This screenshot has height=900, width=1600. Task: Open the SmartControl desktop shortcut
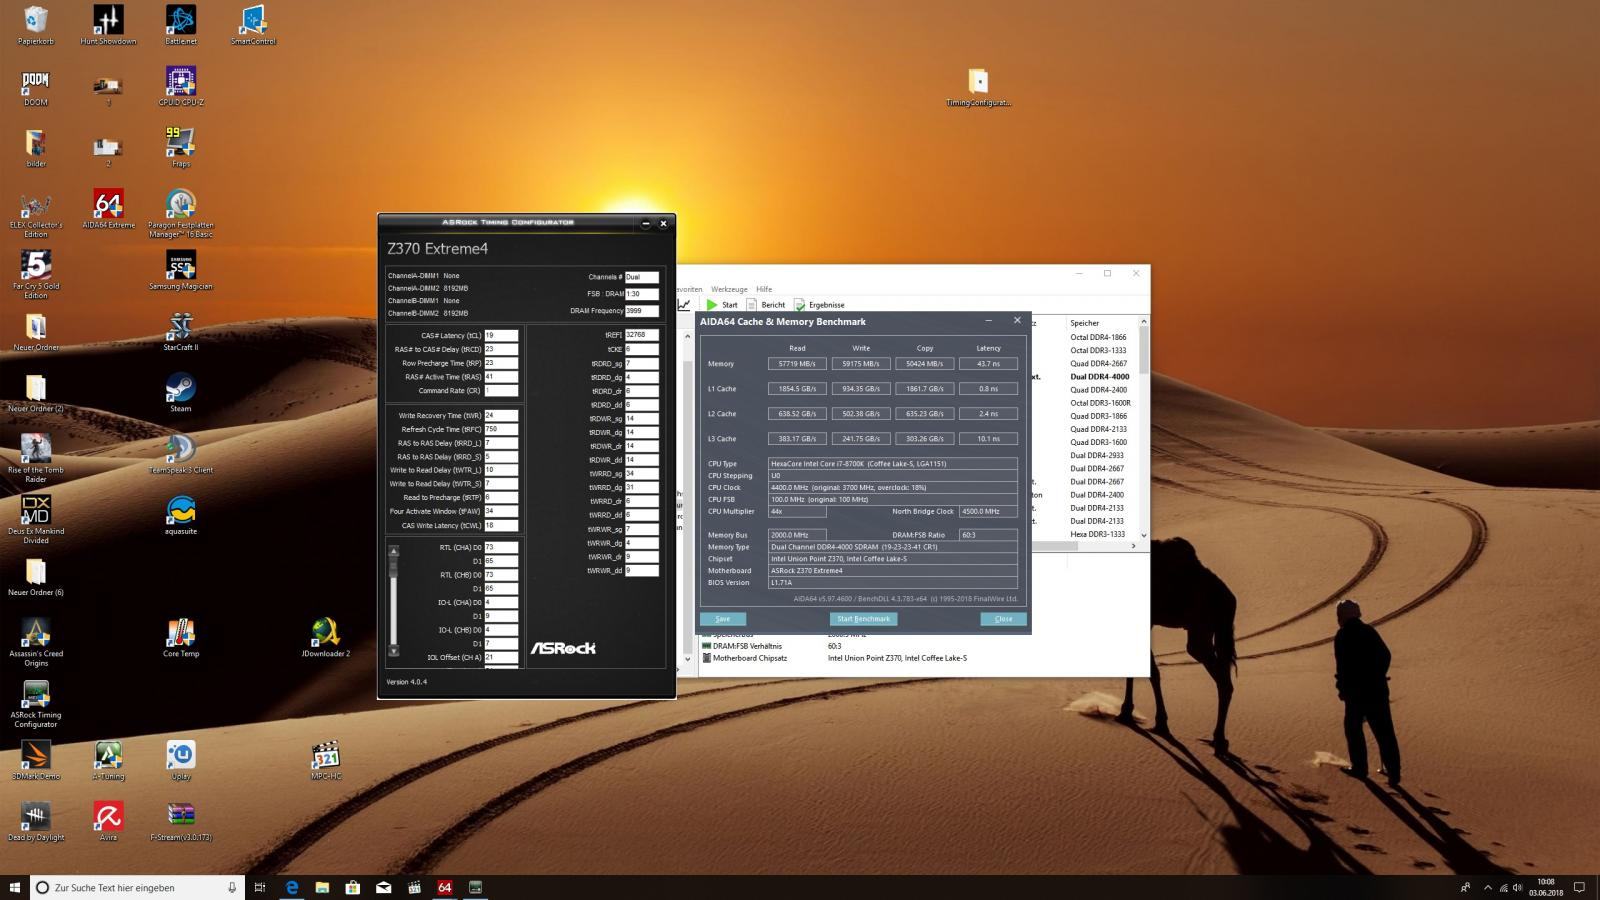(x=253, y=25)
